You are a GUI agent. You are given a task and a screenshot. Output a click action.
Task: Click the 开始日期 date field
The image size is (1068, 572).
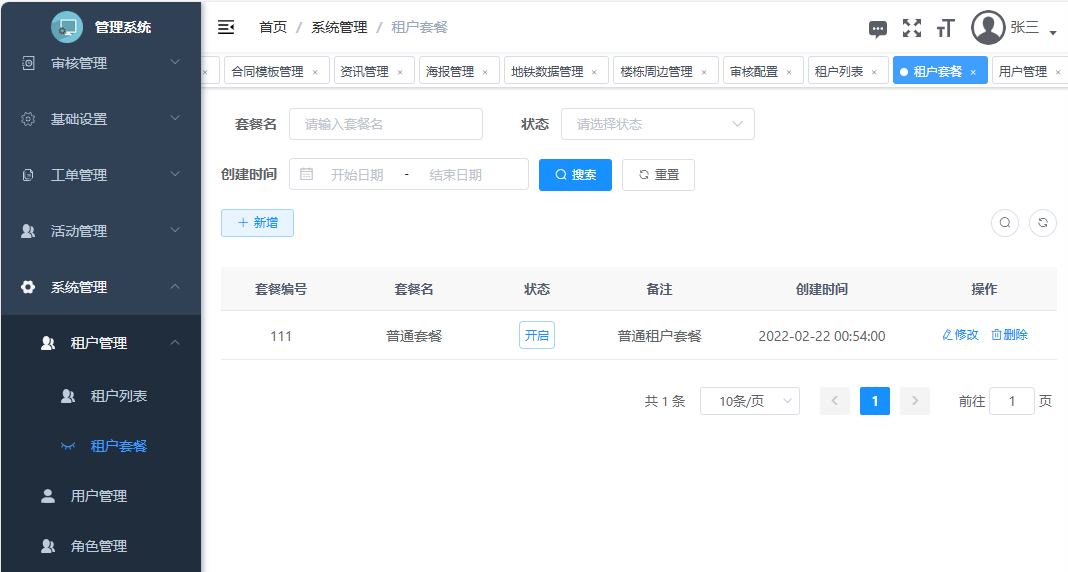click(357, 175)
